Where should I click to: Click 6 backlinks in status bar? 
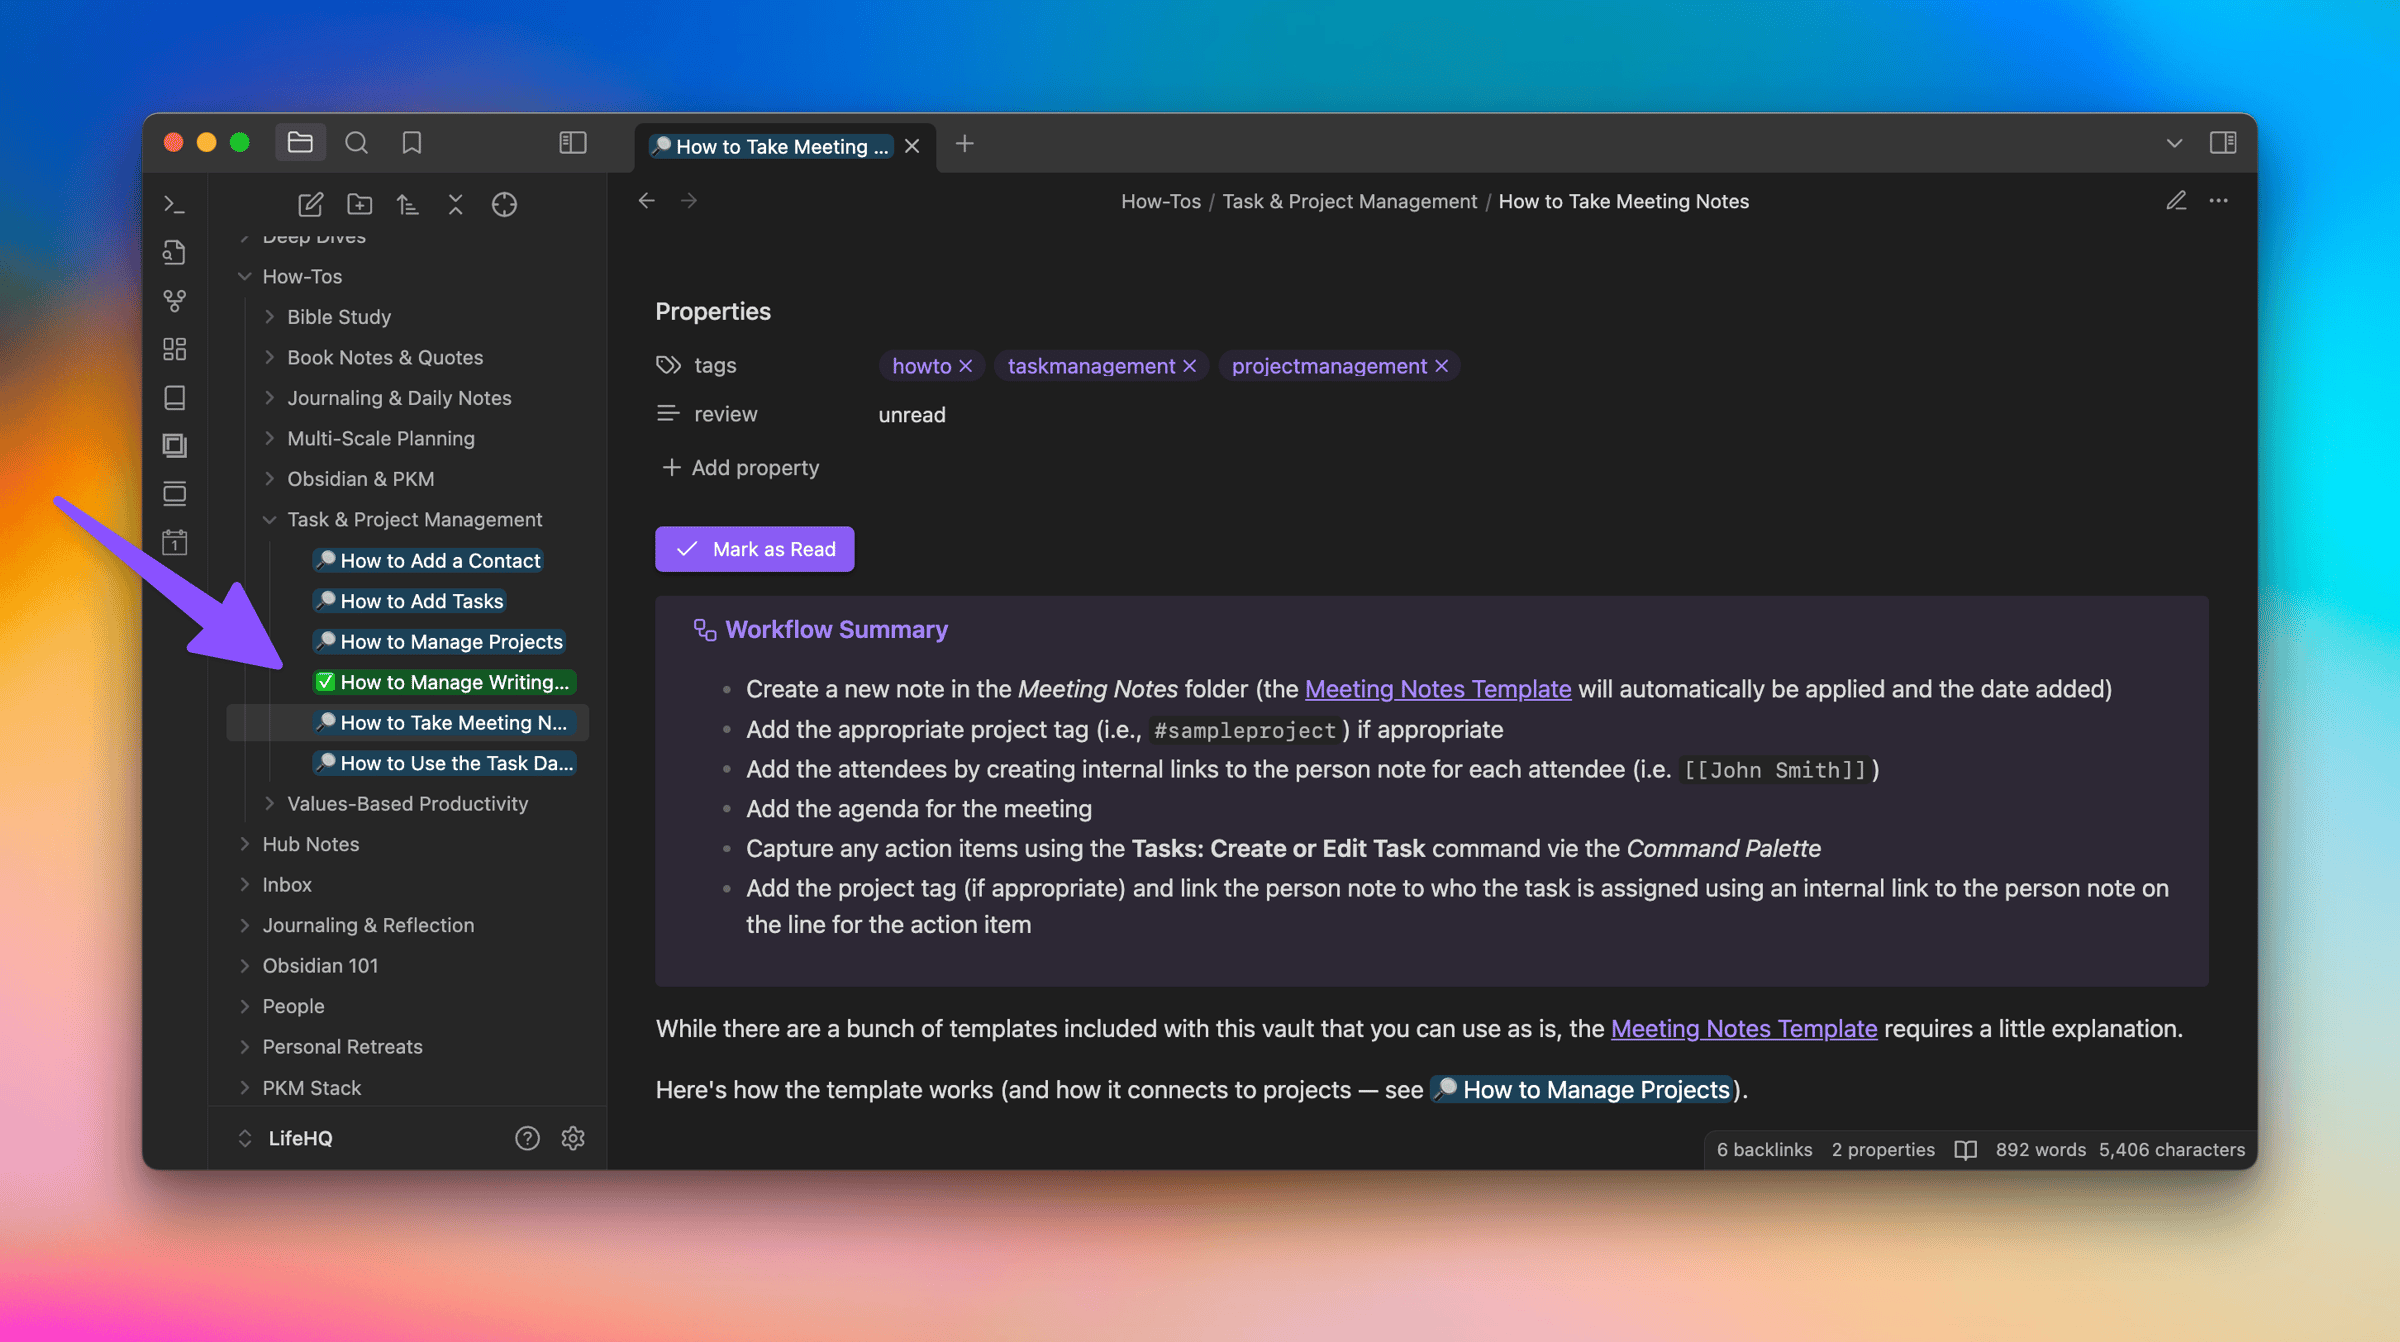coord(1764,1150)
